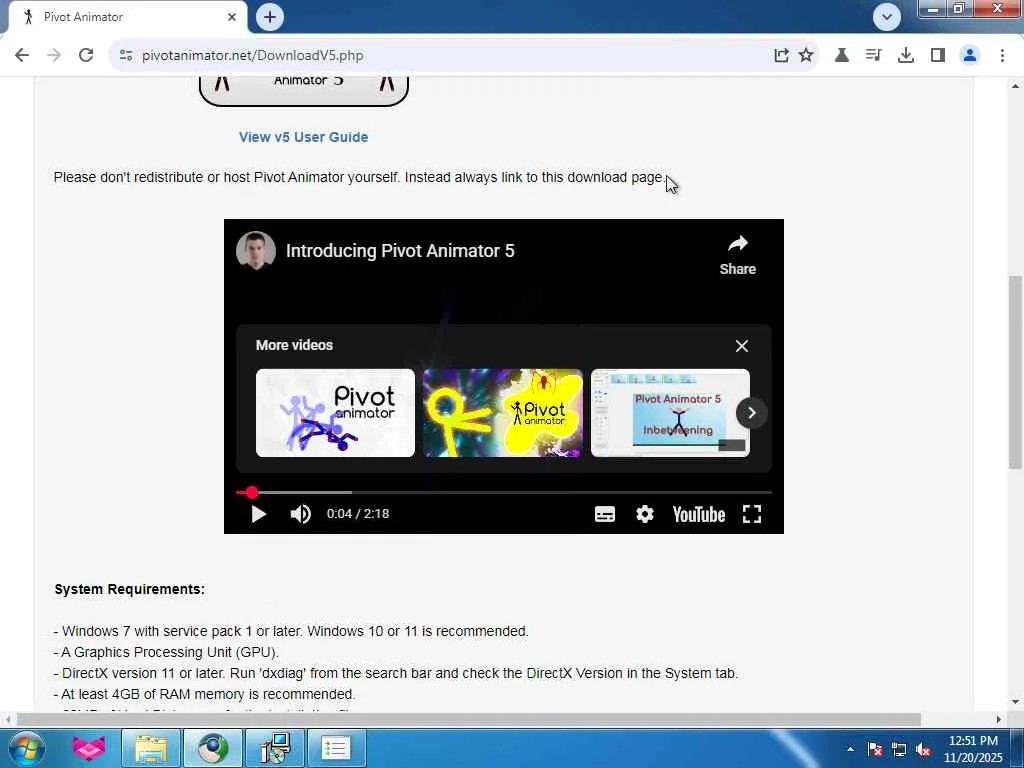
Task: Open the clock showing 12:51 PM
Action: (x=973, y=749)
